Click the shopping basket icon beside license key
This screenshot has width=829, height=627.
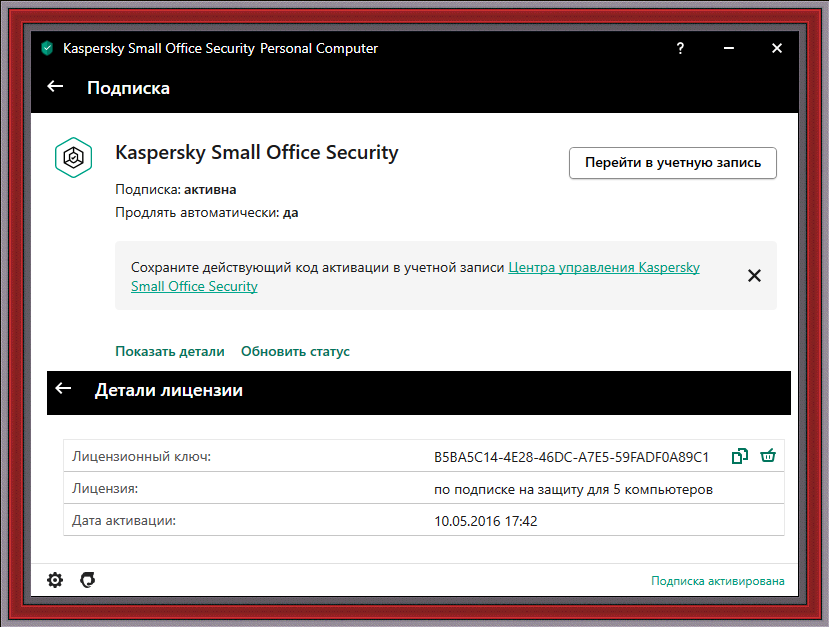[768, 455]
